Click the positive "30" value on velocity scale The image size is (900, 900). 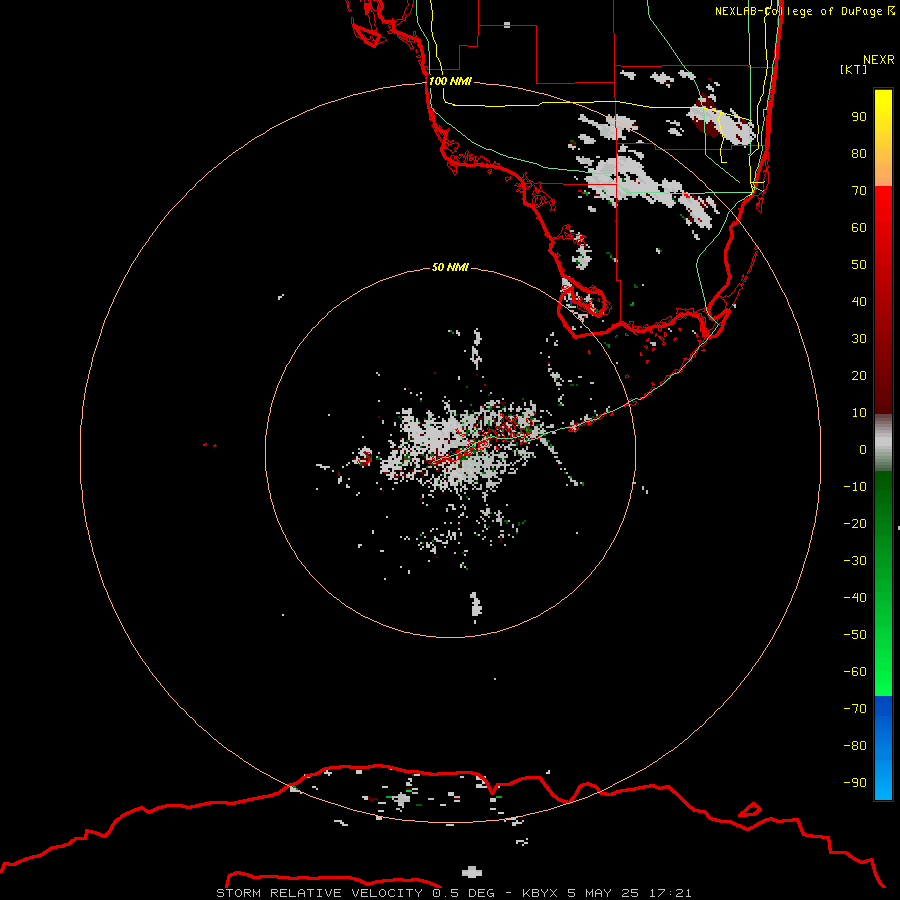click(859, 339)
